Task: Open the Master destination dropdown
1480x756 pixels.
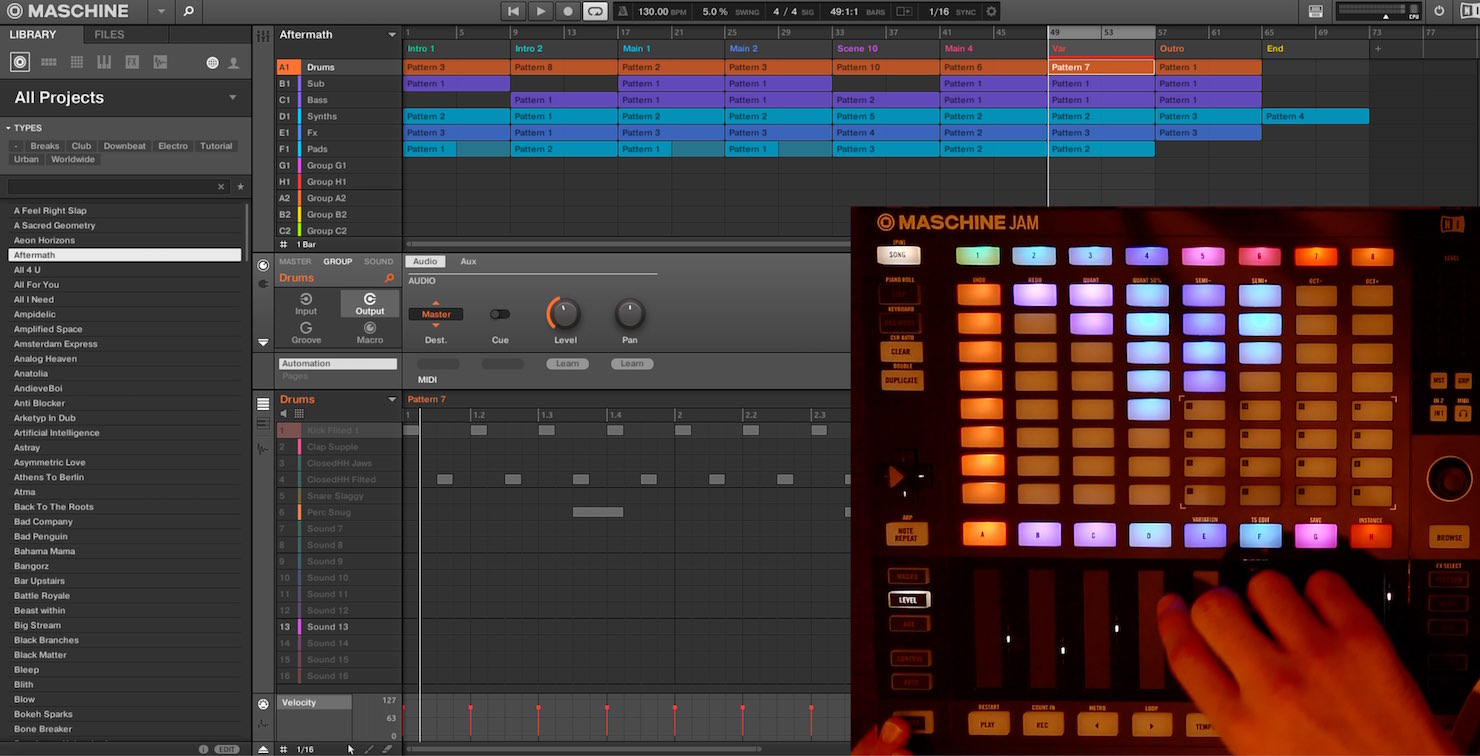Action: 436,314
